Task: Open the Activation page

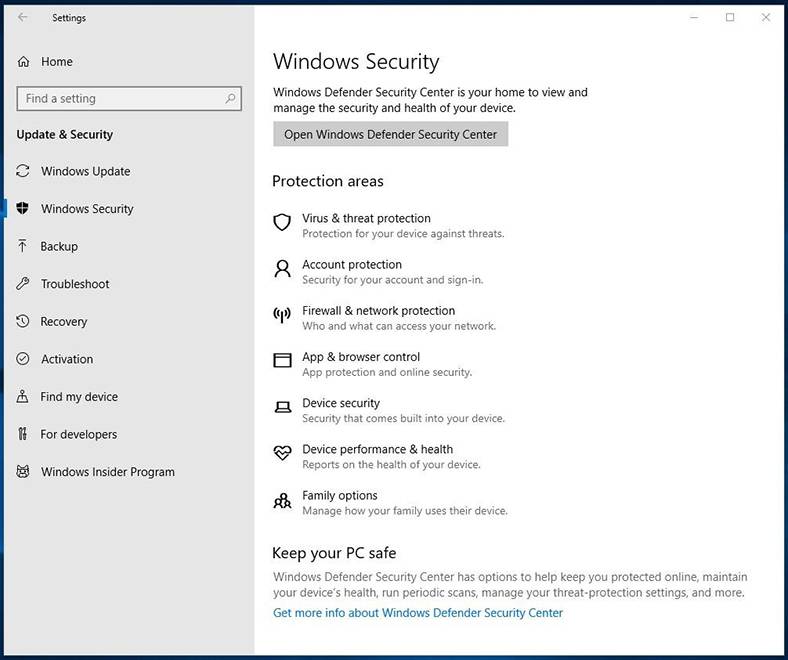Action: coord(67,359)
